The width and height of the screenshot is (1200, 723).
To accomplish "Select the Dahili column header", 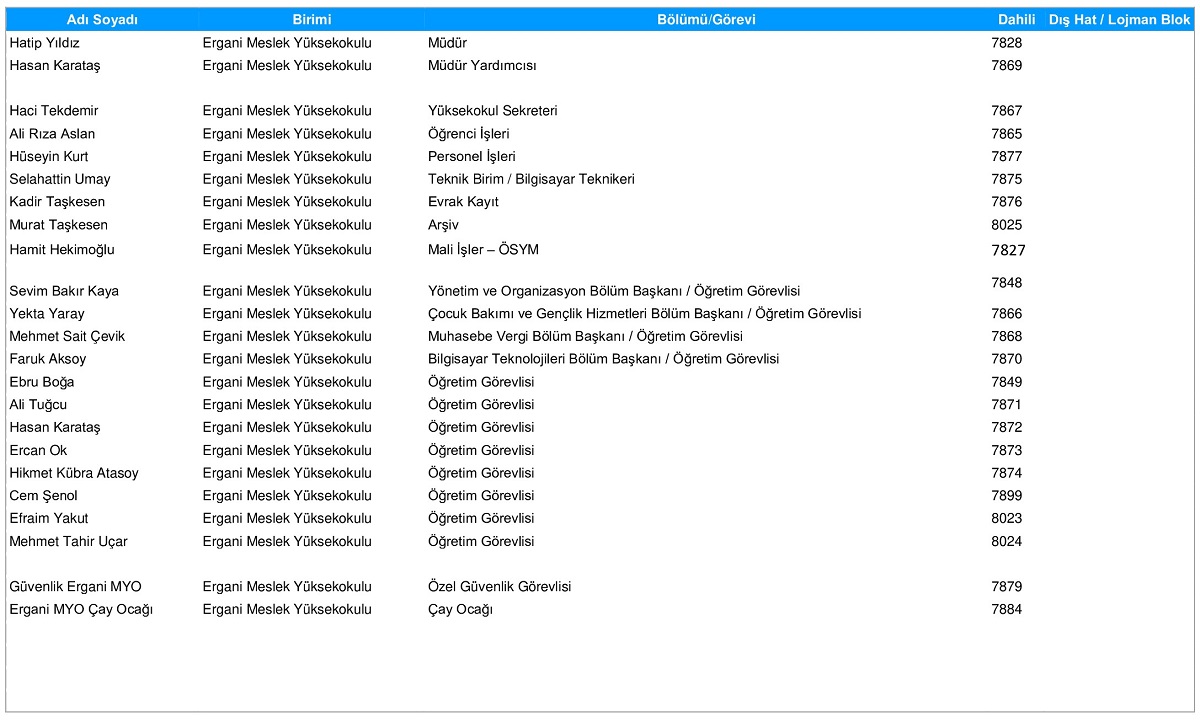I will click(x=1017, y=20).
